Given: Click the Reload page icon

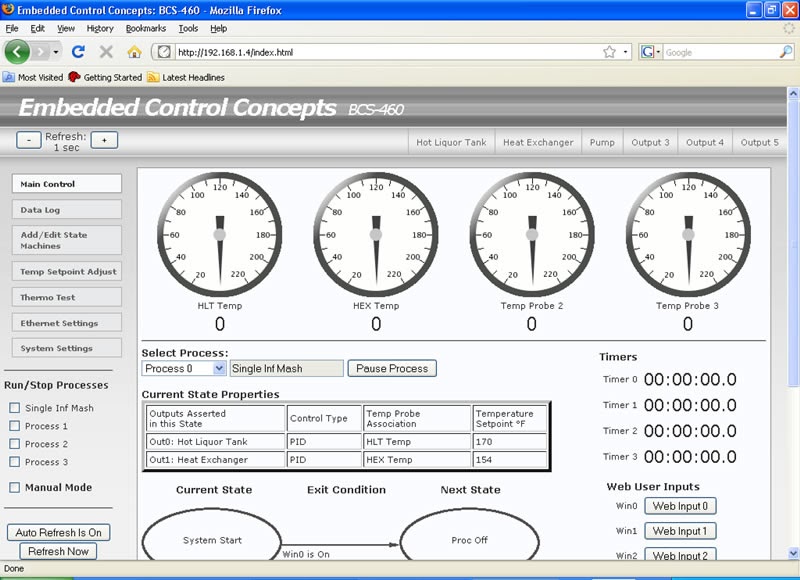Looking at the screenshot, I should click(80, 52).
